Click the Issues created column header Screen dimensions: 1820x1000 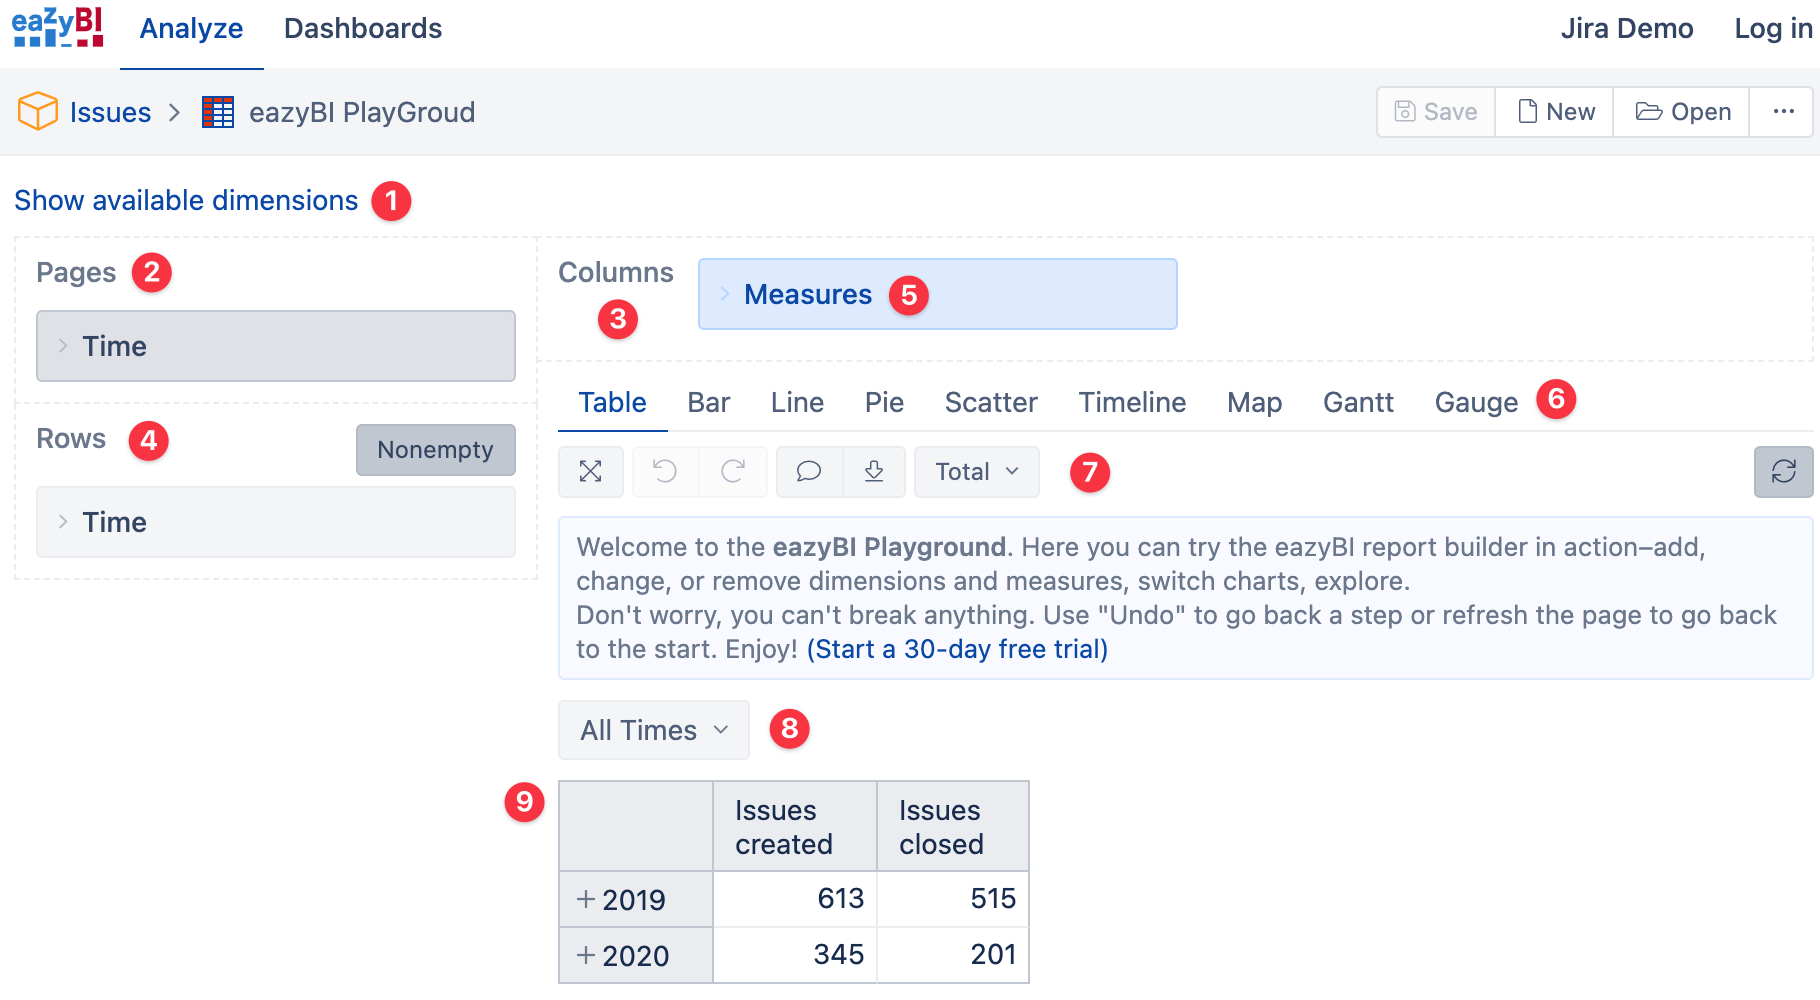pos(794,827)
